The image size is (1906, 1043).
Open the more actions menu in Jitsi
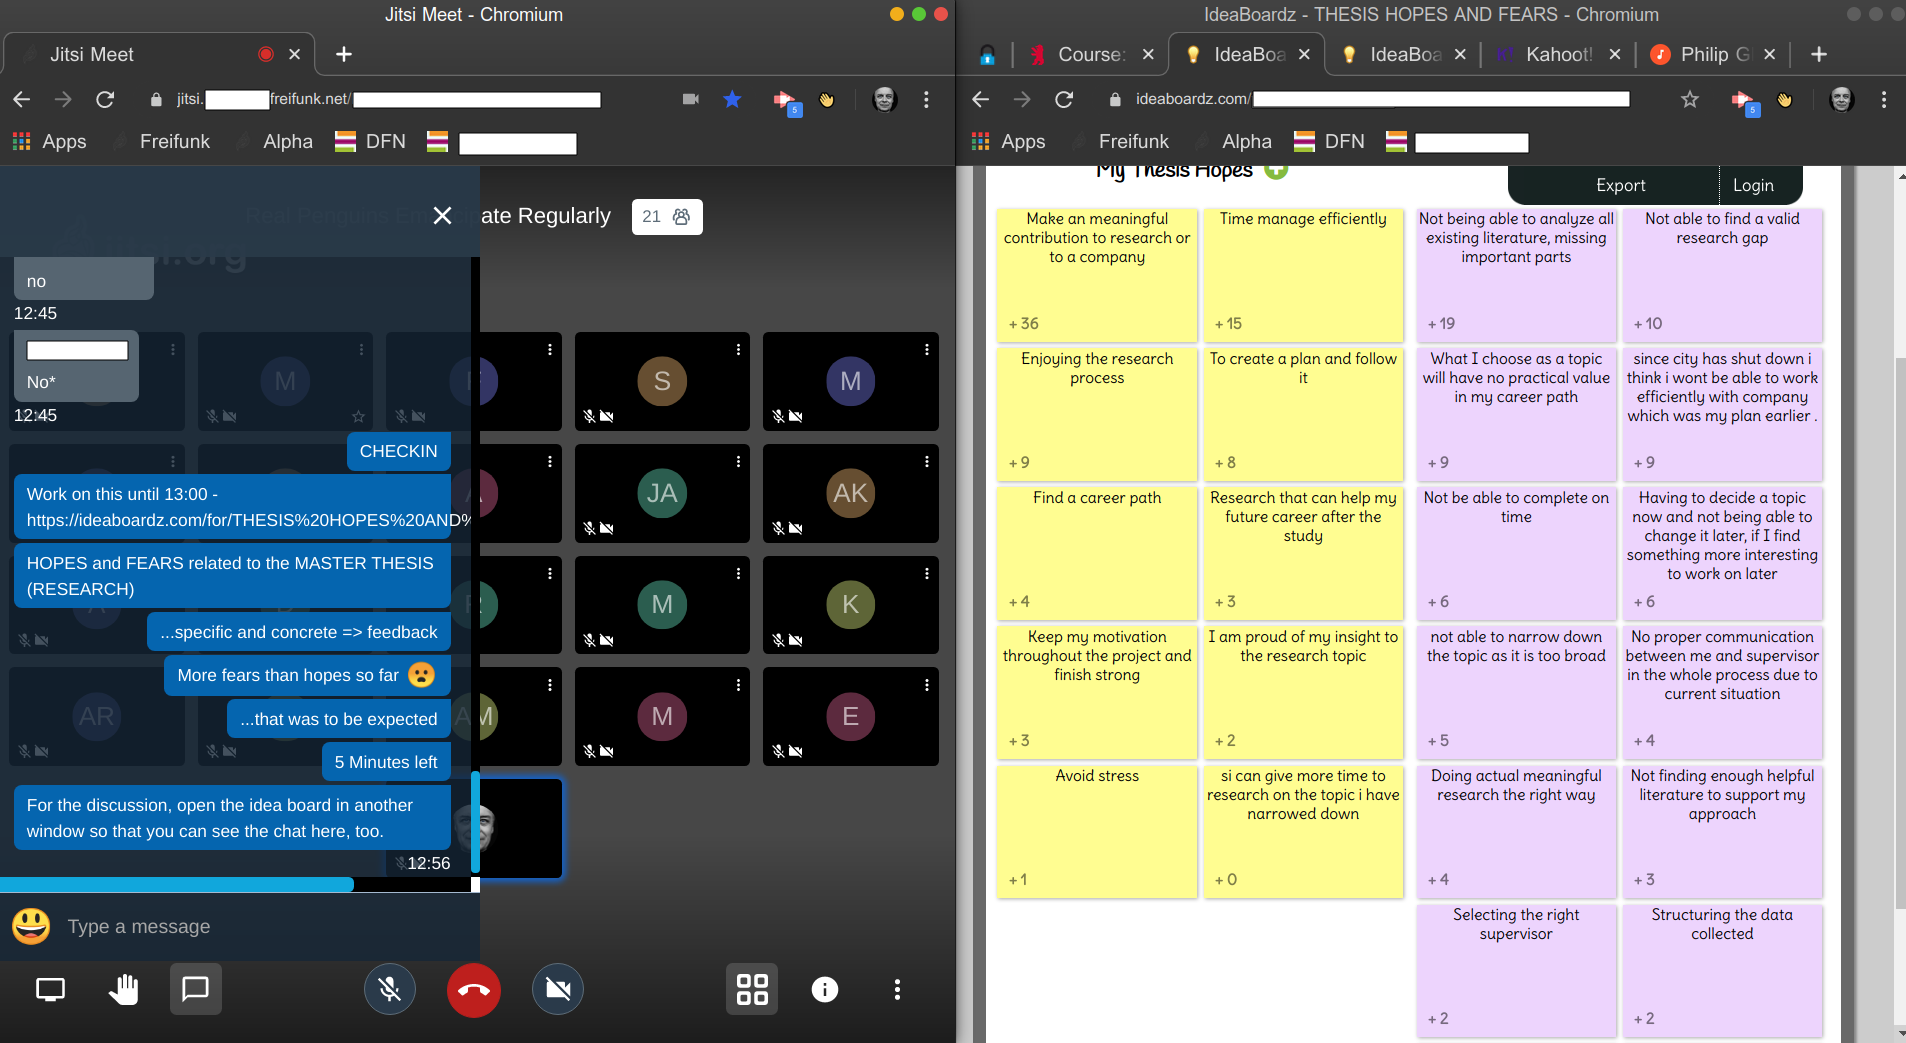pos(897,989)
